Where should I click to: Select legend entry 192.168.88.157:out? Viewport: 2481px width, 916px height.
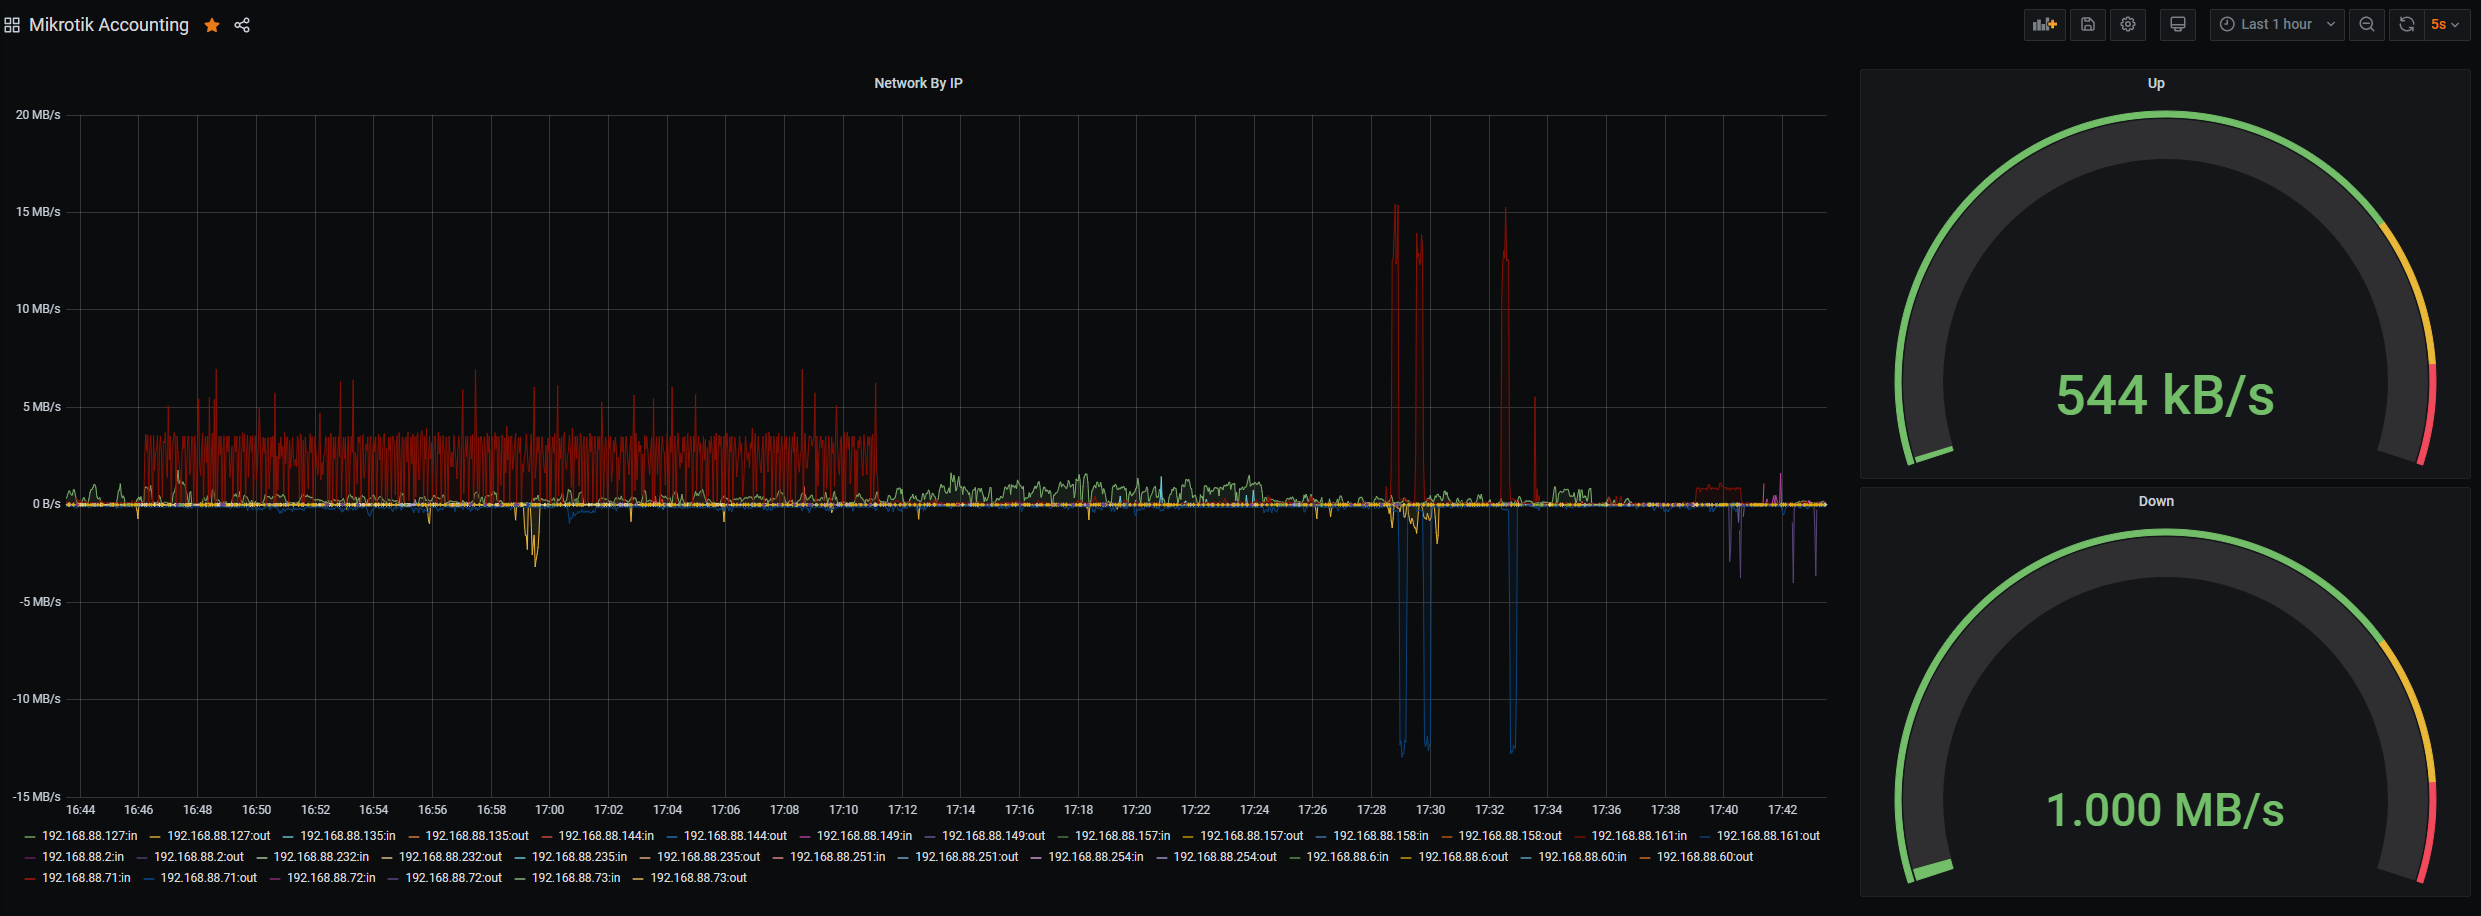click(1251, 836)
